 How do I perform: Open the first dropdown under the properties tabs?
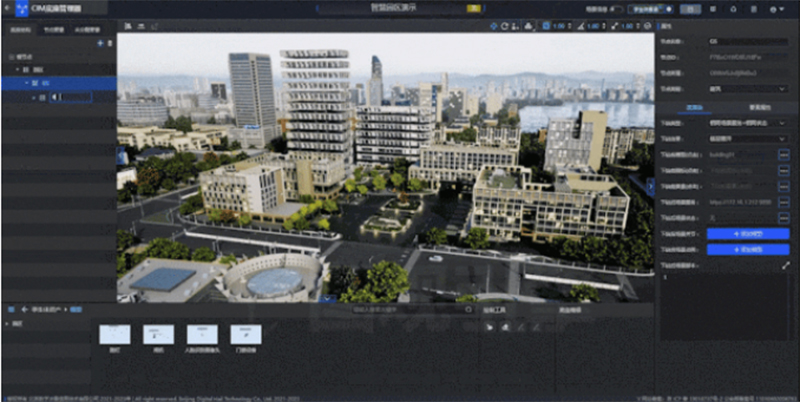point(748,123)
